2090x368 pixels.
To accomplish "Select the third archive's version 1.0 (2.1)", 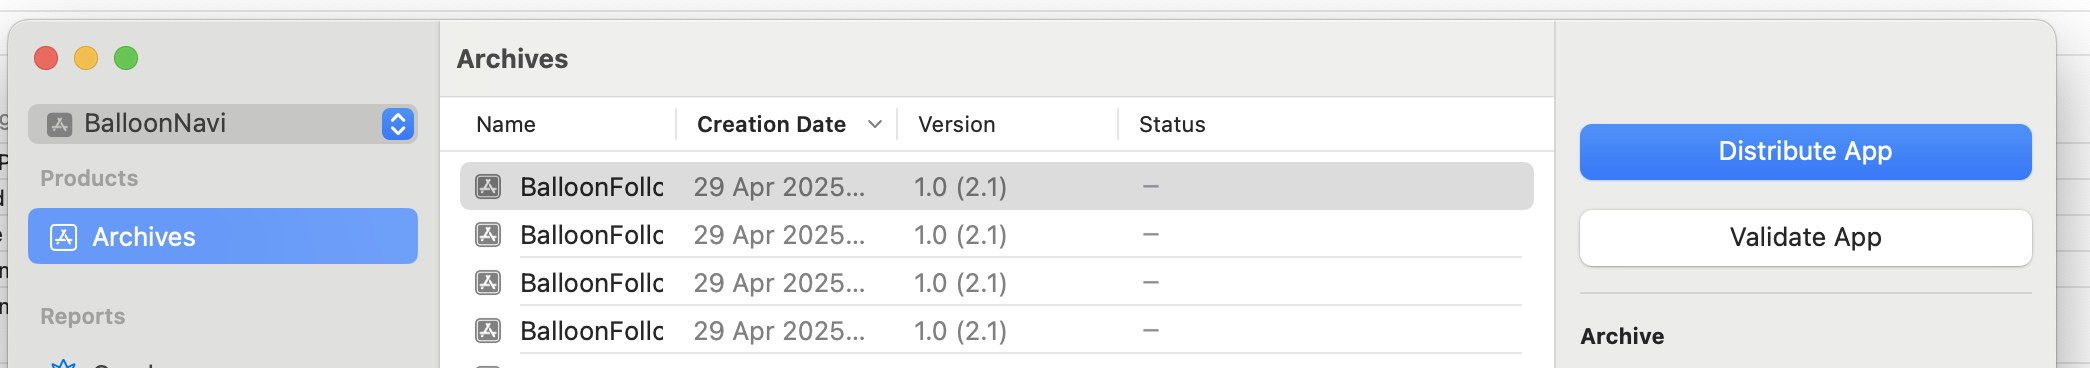I will pyautogui.click(x=960, y=283).
